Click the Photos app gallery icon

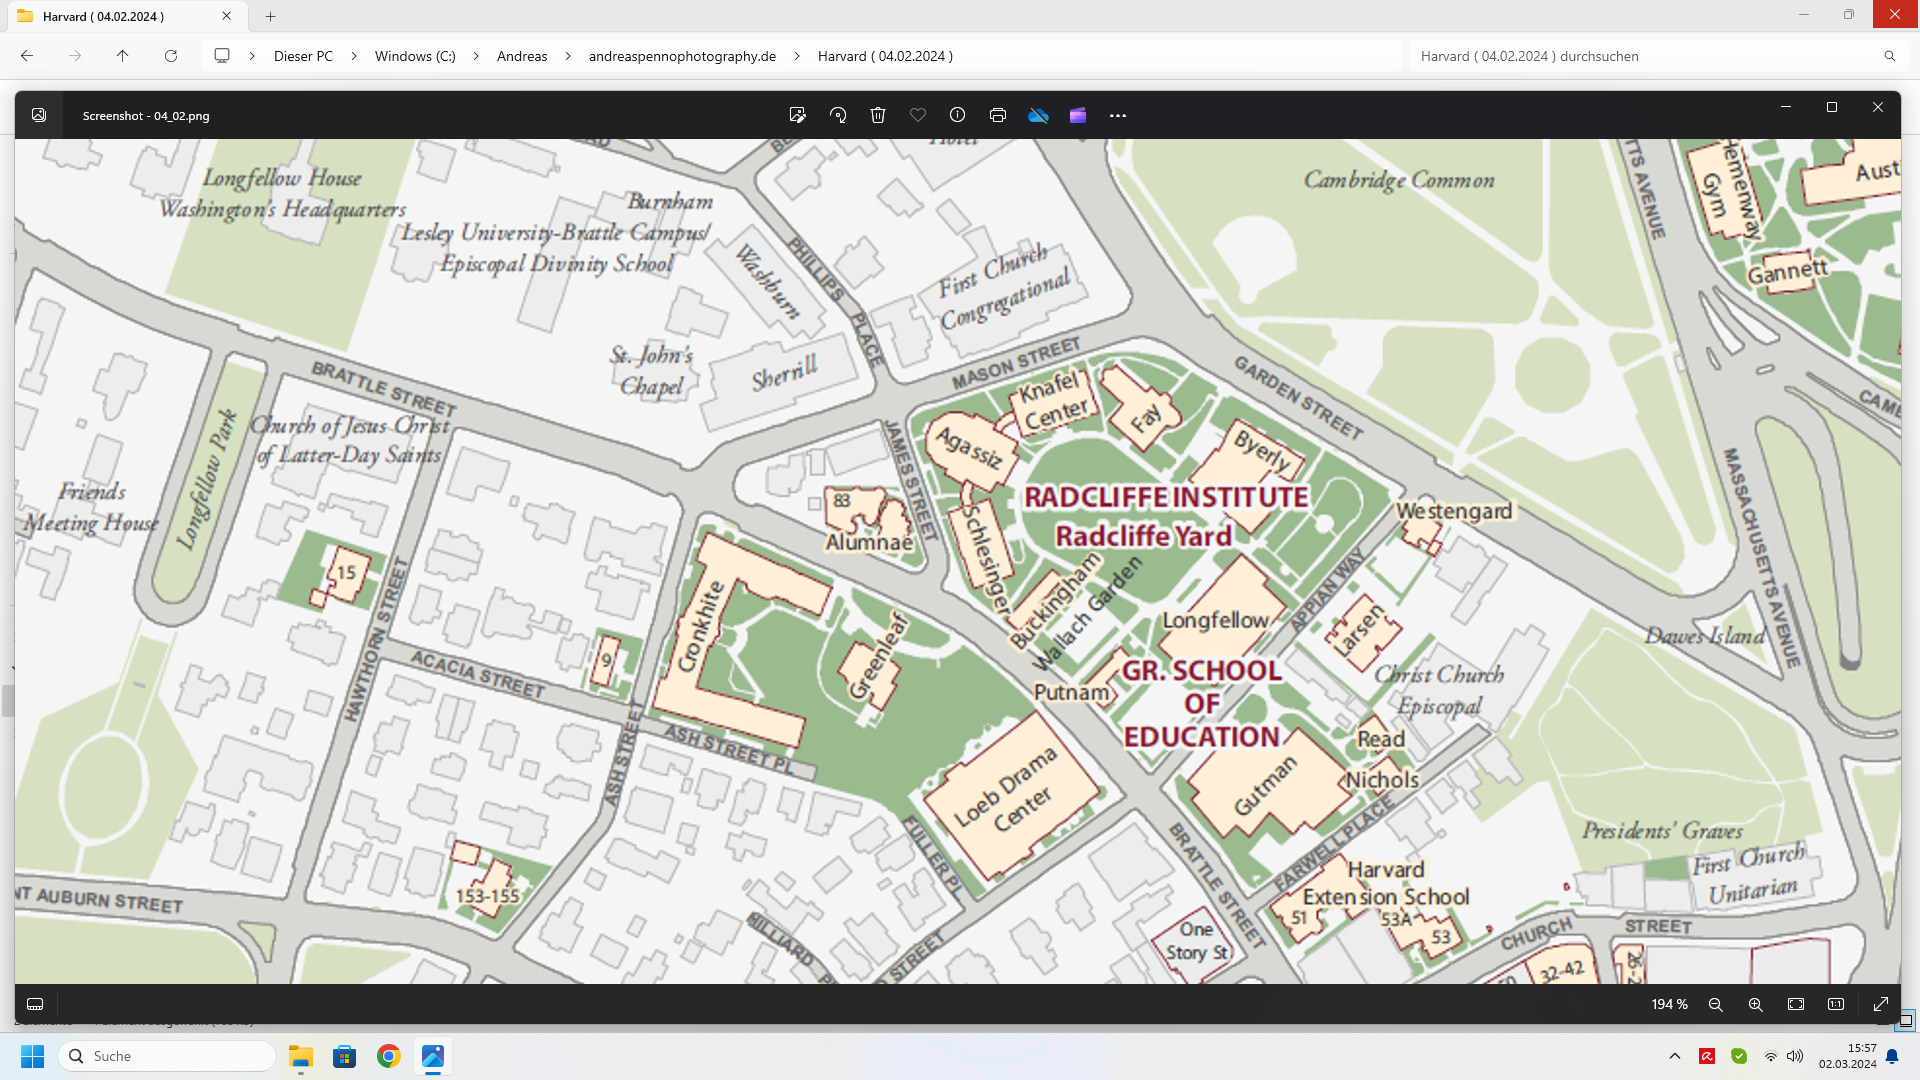tap(39, 115)
